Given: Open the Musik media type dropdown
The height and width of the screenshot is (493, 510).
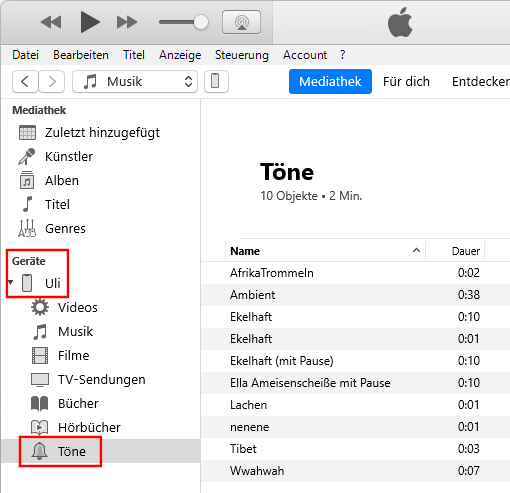Looking at the screenshot, I should tap(135, 82).
